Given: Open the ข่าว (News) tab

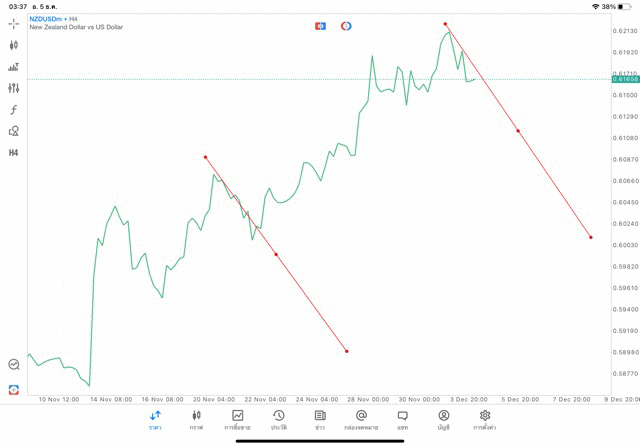Looking at the screenshot, I should pyautogui.click(x=320, y=420).
